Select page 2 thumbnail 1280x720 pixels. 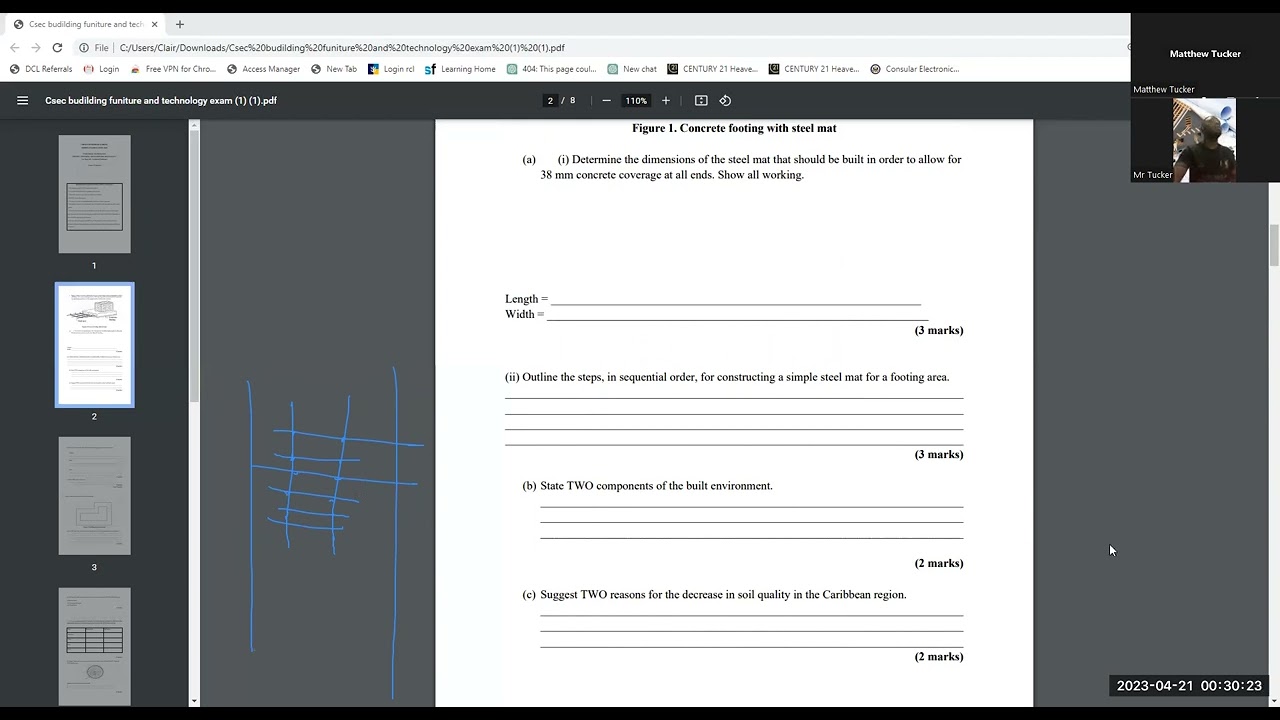click(94, 345)
